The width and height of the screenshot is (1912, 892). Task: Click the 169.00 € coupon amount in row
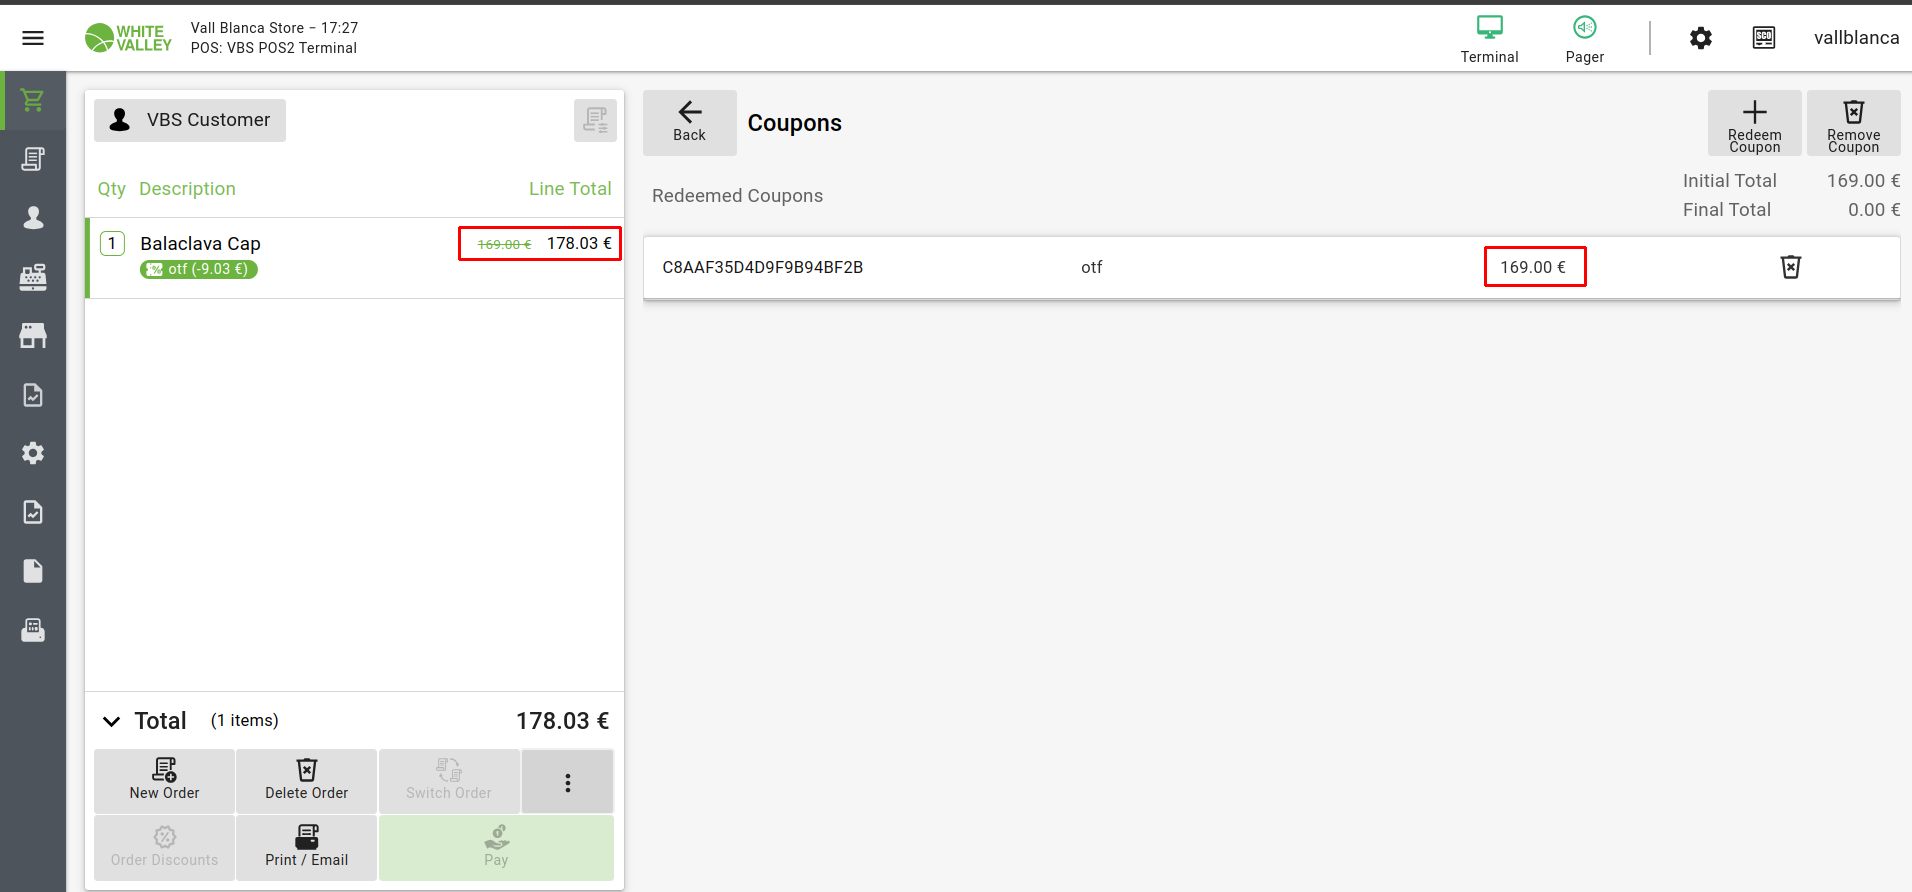tap(1533, 267)
